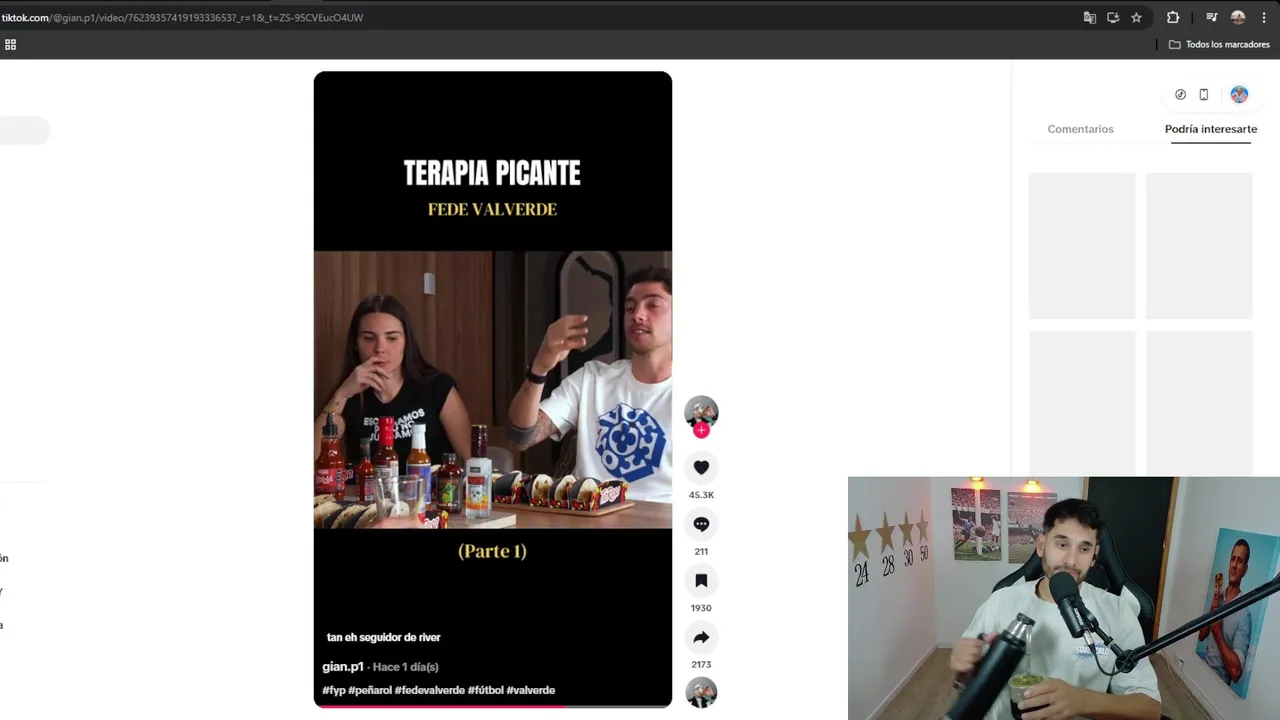The width and height of the screenshot is (1280, 720).
Task: Save the video with the bookmark icon
Action: click(701, 580)
